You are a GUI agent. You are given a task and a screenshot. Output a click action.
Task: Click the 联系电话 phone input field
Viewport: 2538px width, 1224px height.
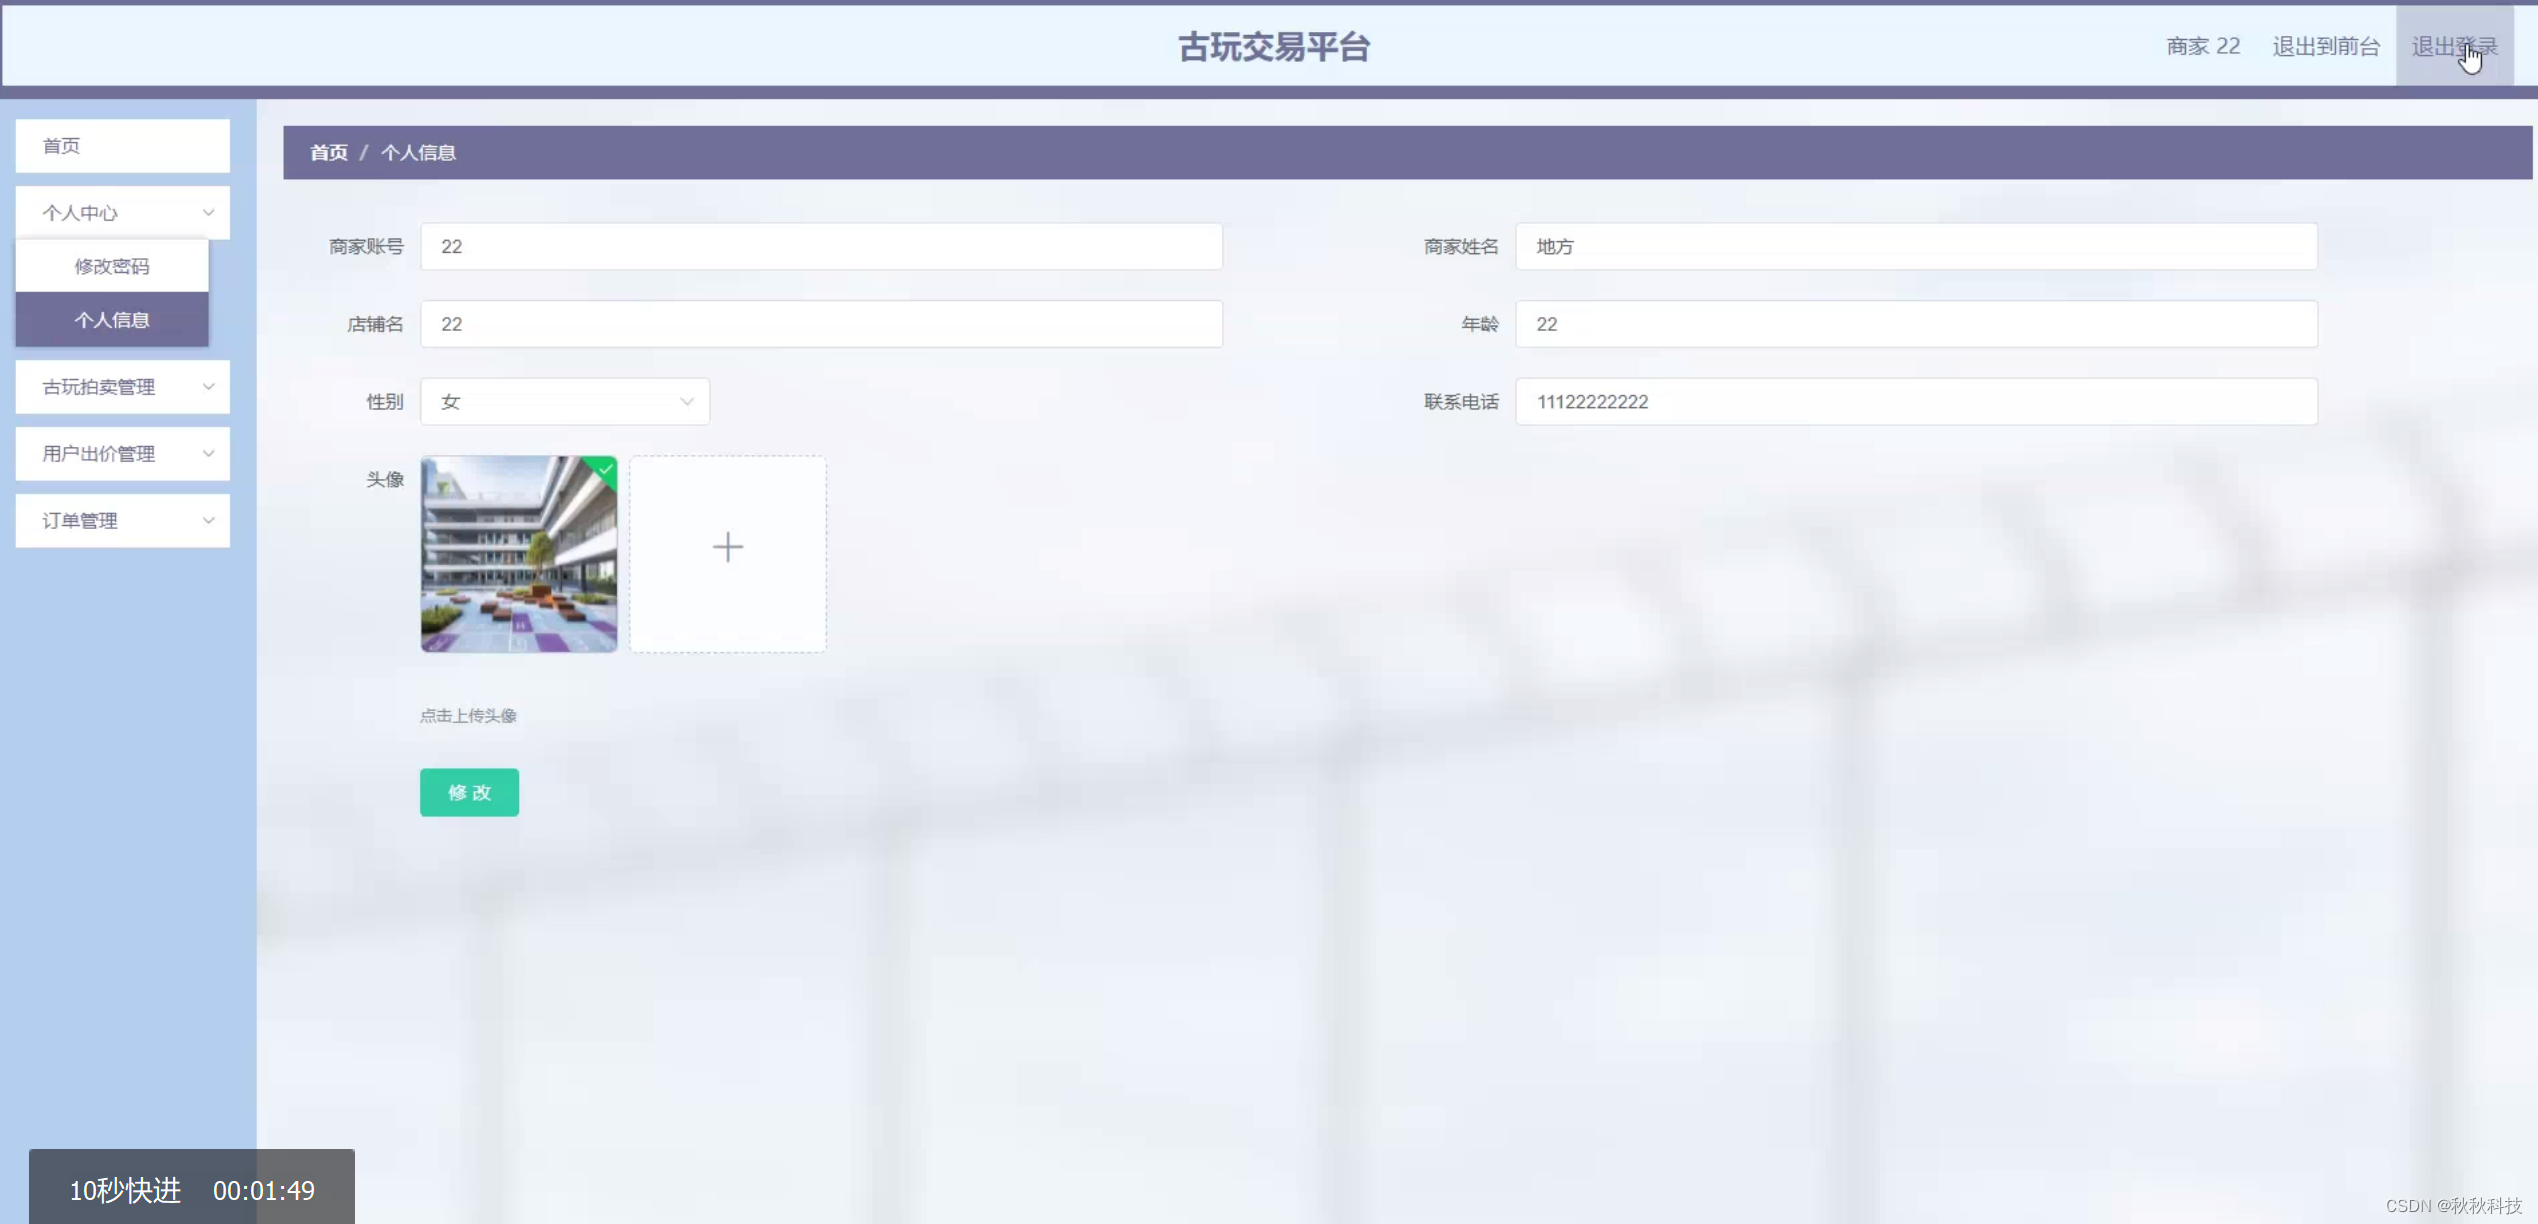[x=1916, y=401]
